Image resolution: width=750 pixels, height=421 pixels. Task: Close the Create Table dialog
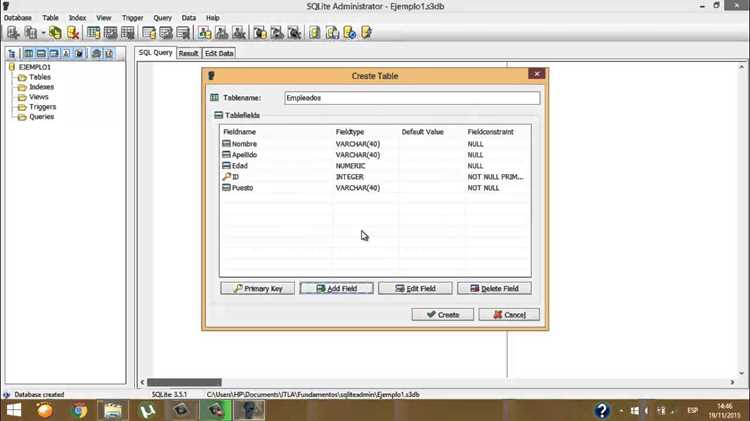(537, 74)
